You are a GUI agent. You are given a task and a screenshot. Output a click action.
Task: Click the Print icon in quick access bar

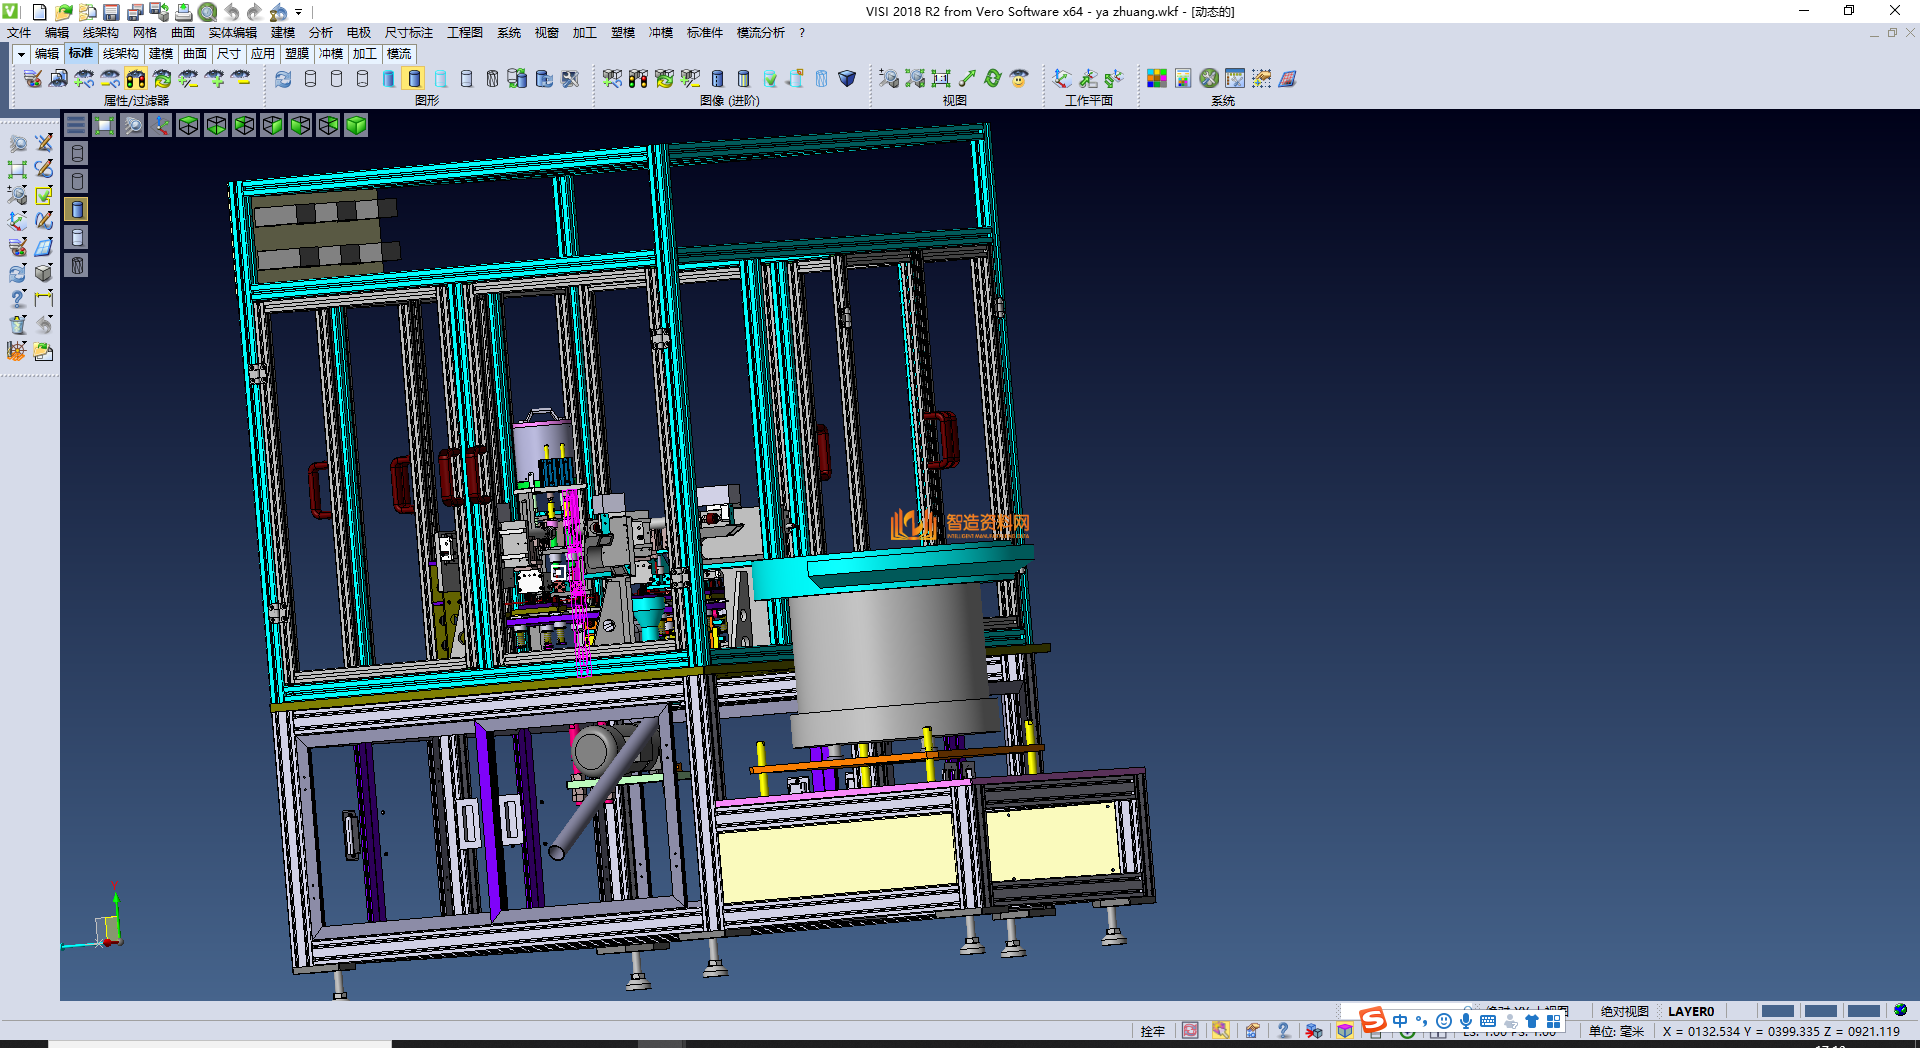pyautogui.click(x=183, y=12)
